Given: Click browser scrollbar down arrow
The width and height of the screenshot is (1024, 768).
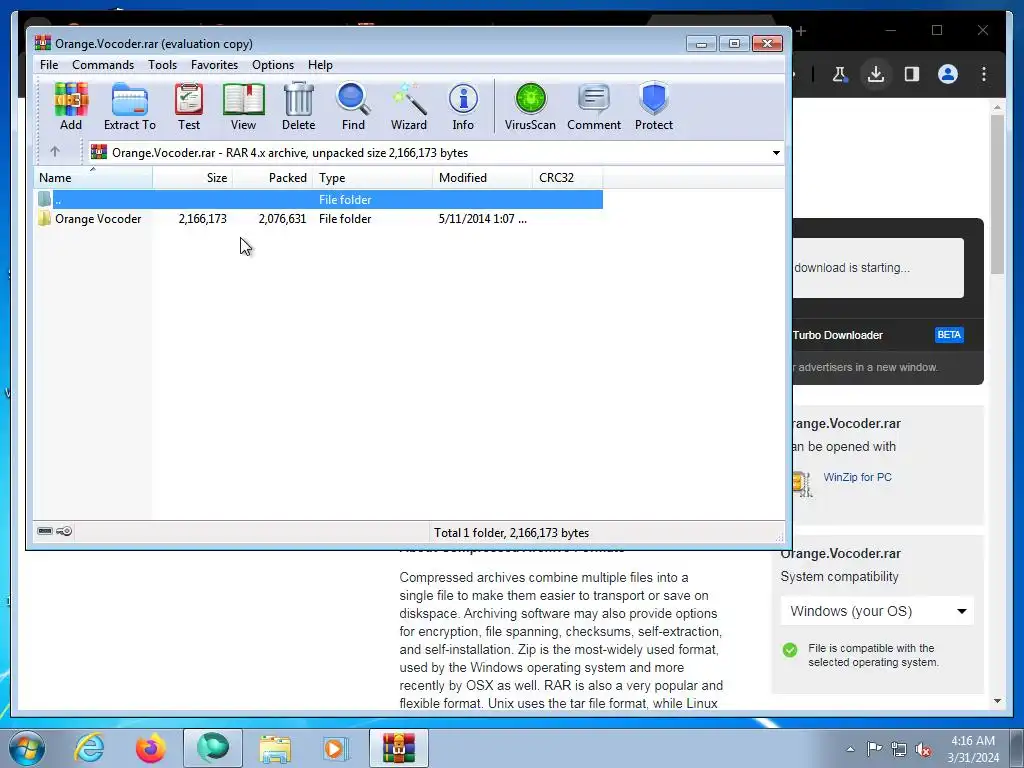Looking at the screenshot, I should pos(997,701).
